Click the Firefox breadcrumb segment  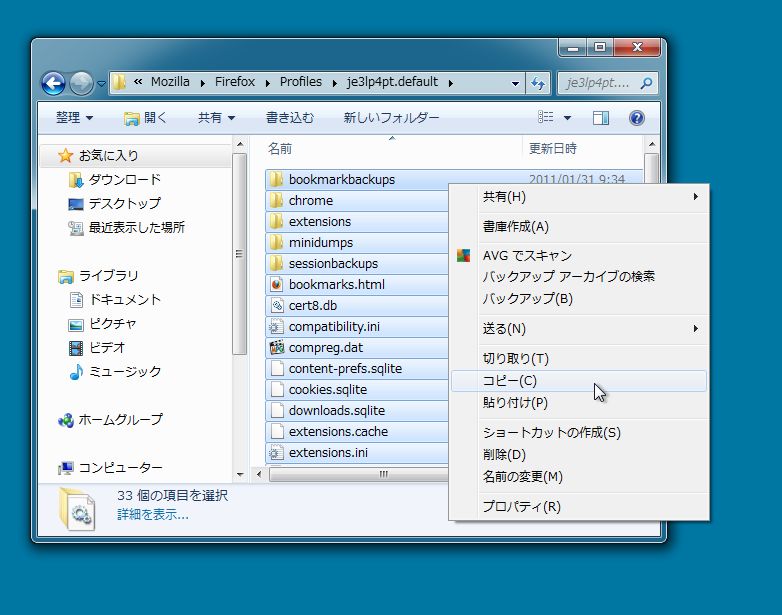pyautogui.click(x=235, y=82)
